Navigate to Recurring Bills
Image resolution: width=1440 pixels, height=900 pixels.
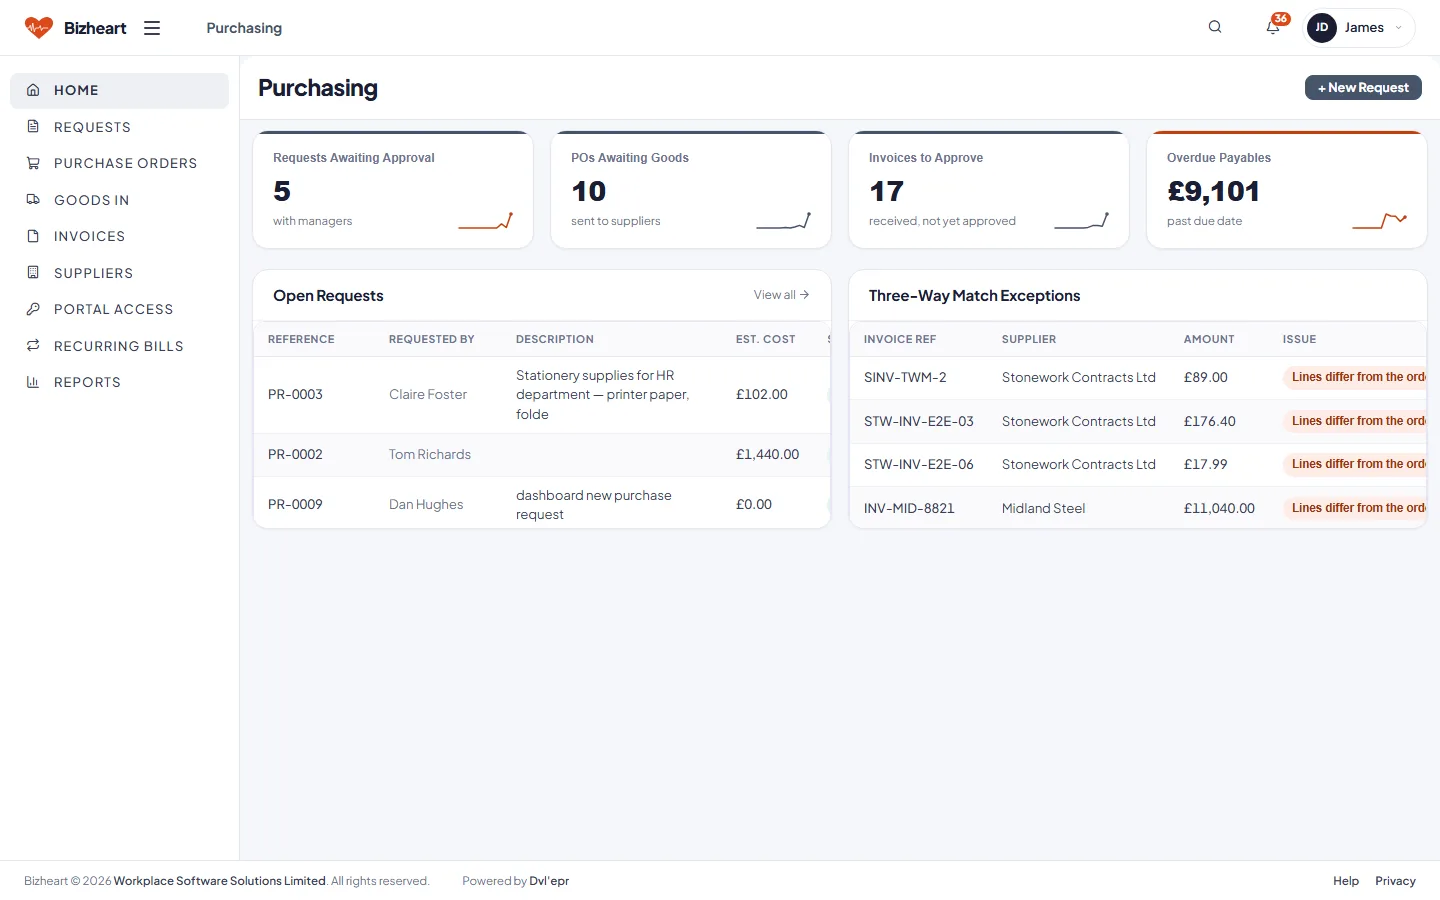coord(119,346)
